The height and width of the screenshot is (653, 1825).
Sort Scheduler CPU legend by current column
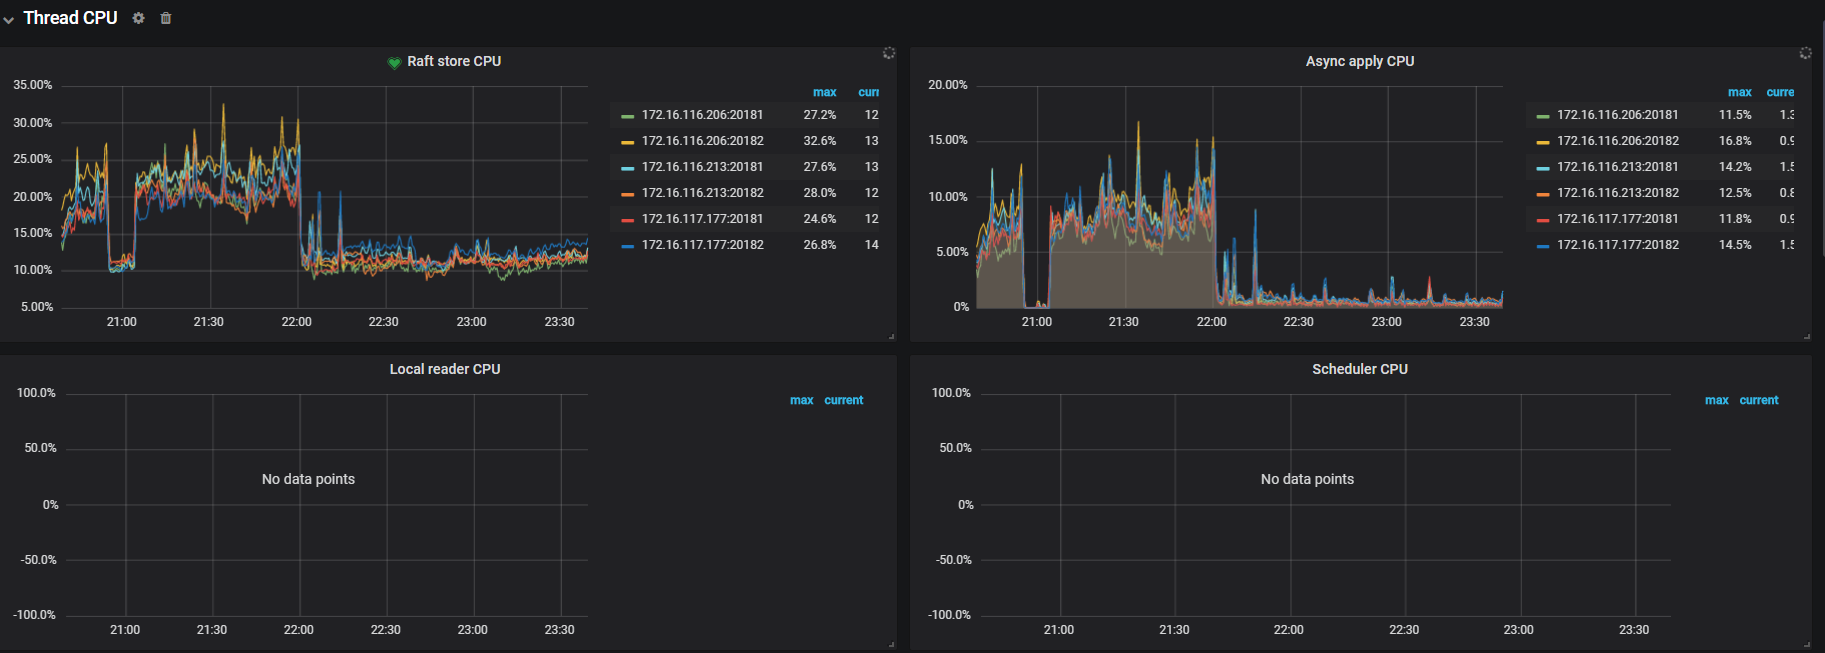(1758, 400)
